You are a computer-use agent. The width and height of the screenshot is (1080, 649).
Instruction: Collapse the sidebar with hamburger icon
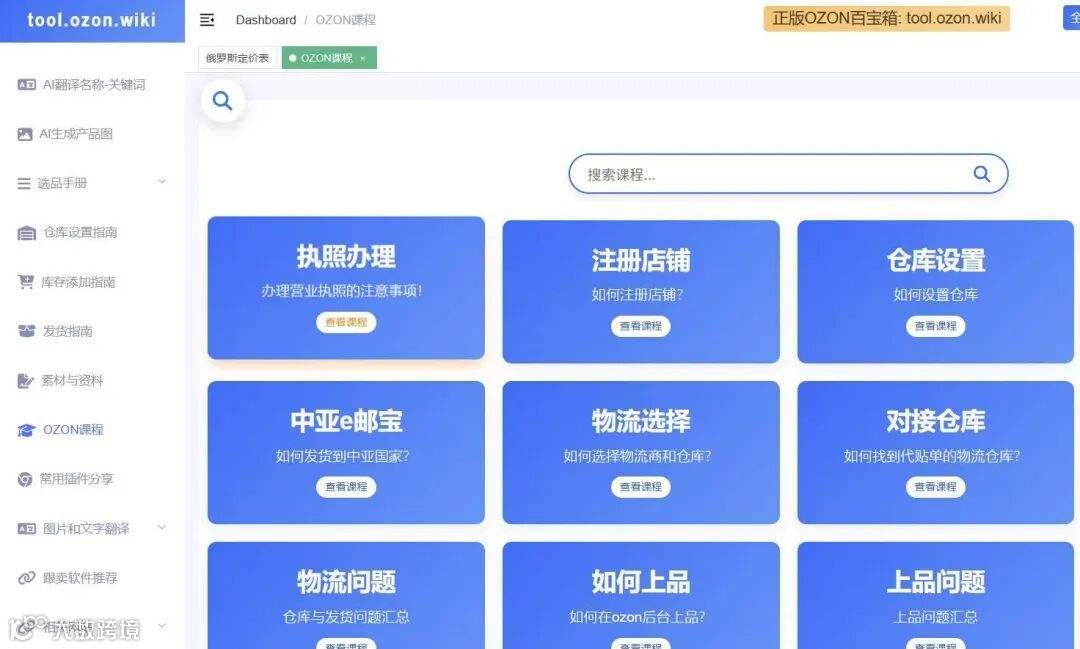tap(207, 20)
